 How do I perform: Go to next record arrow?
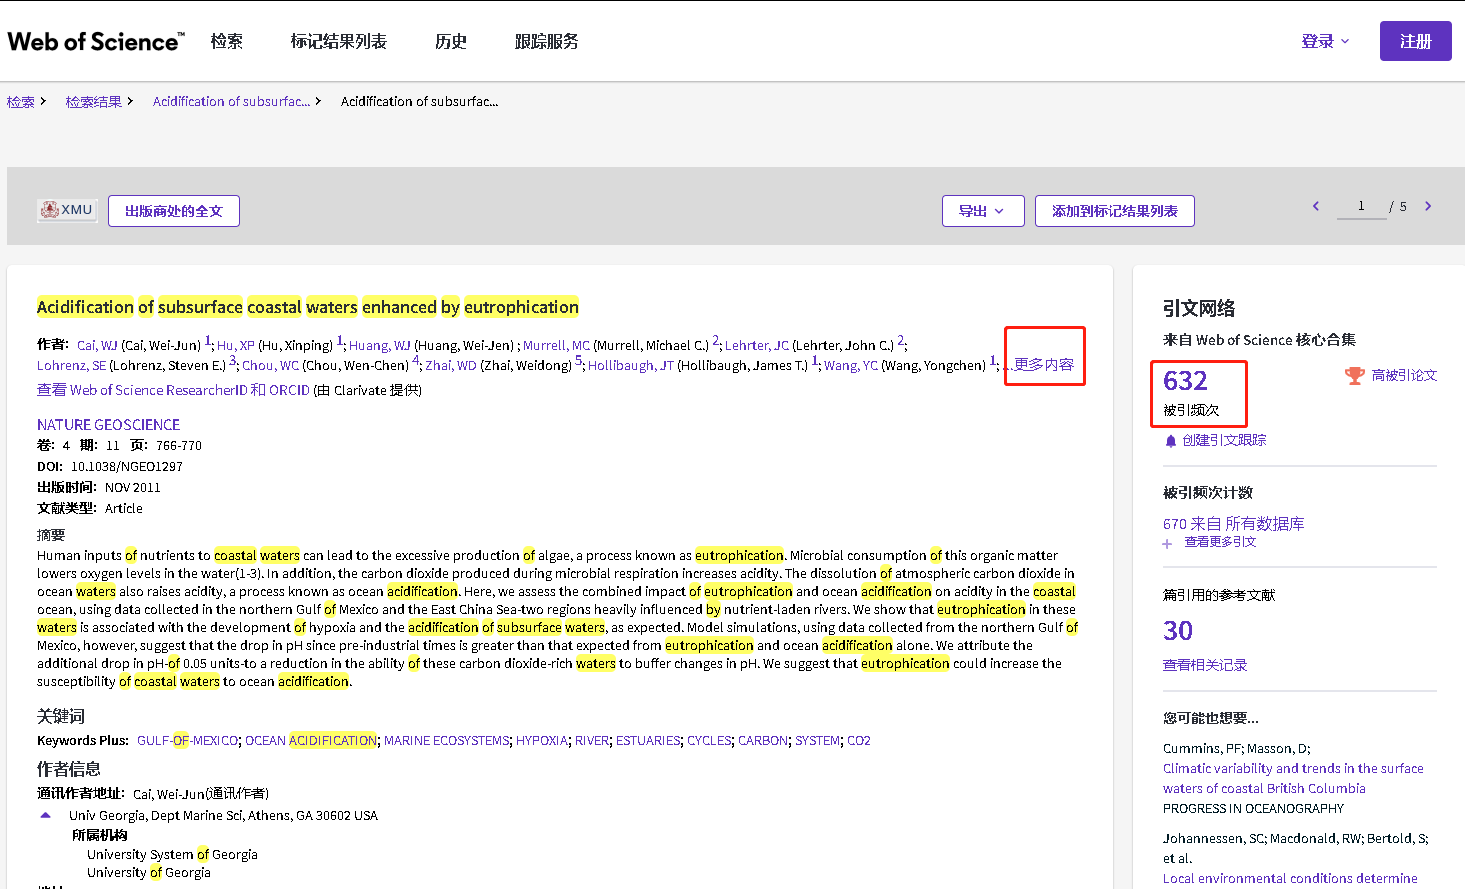coord(1428,206)
